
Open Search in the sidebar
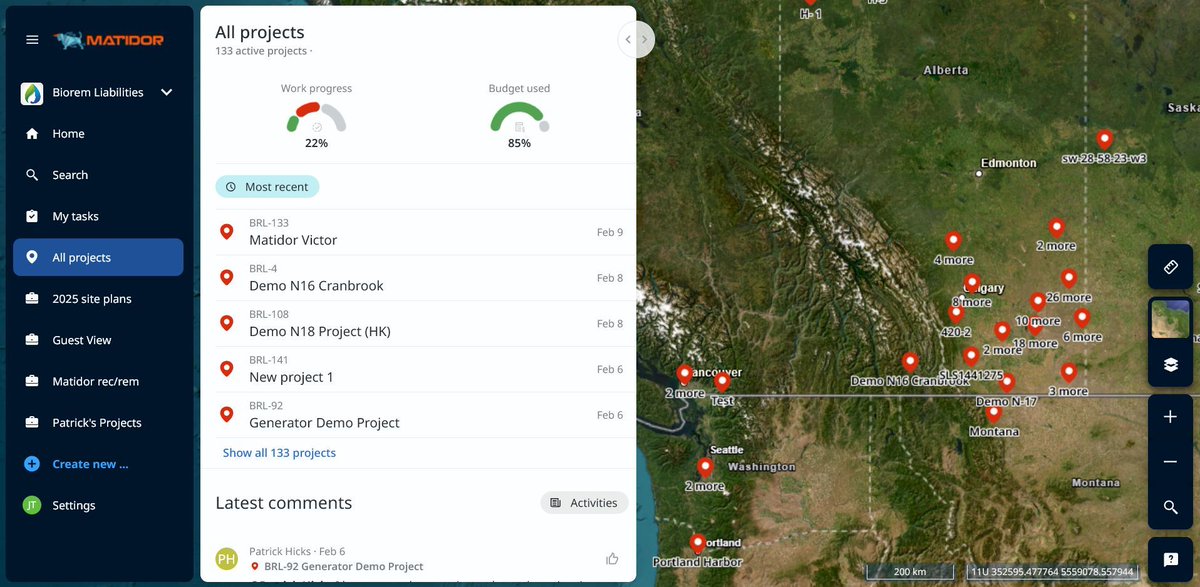(98, 175)
